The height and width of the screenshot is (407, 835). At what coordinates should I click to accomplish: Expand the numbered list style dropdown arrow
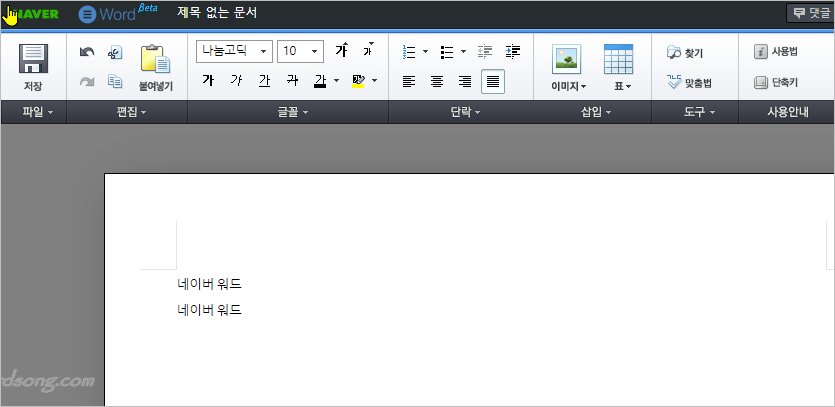425,51
